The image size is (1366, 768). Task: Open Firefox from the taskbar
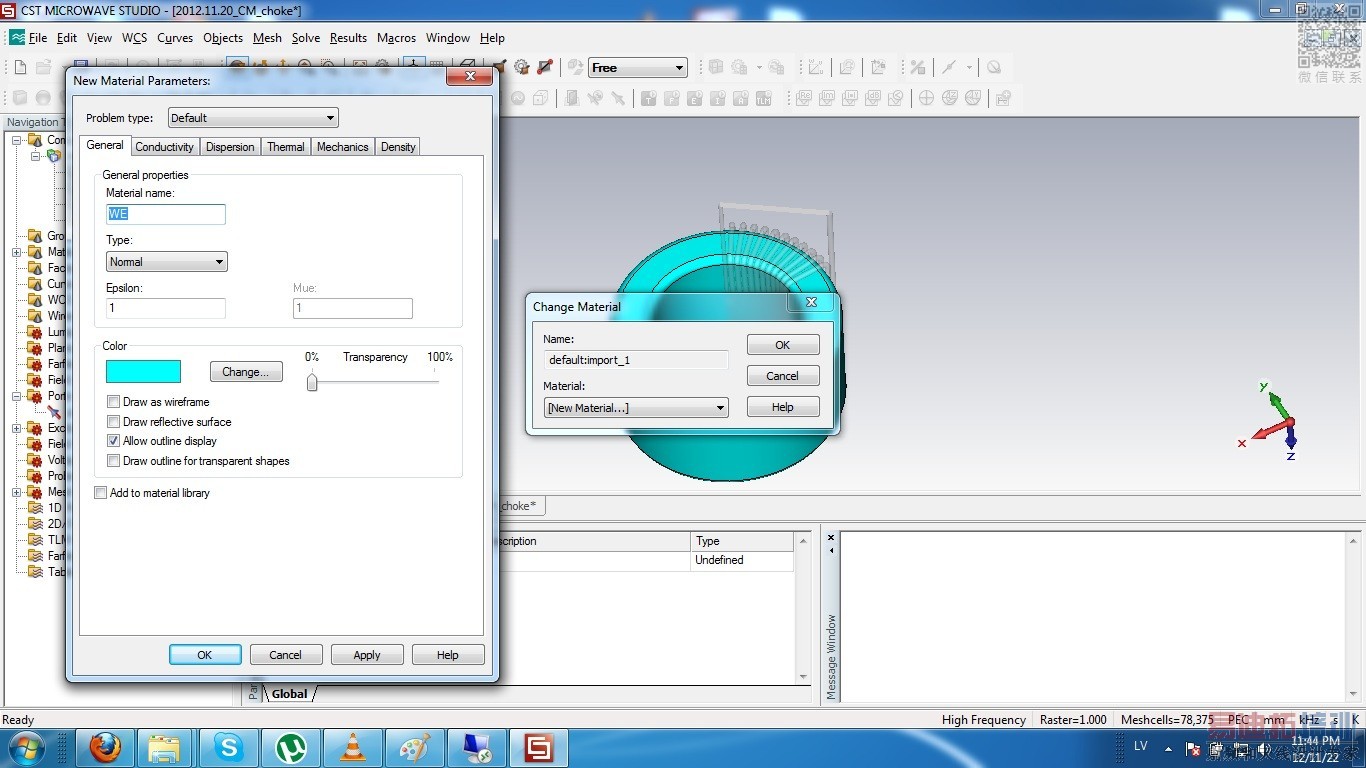[x=105, y=747]
